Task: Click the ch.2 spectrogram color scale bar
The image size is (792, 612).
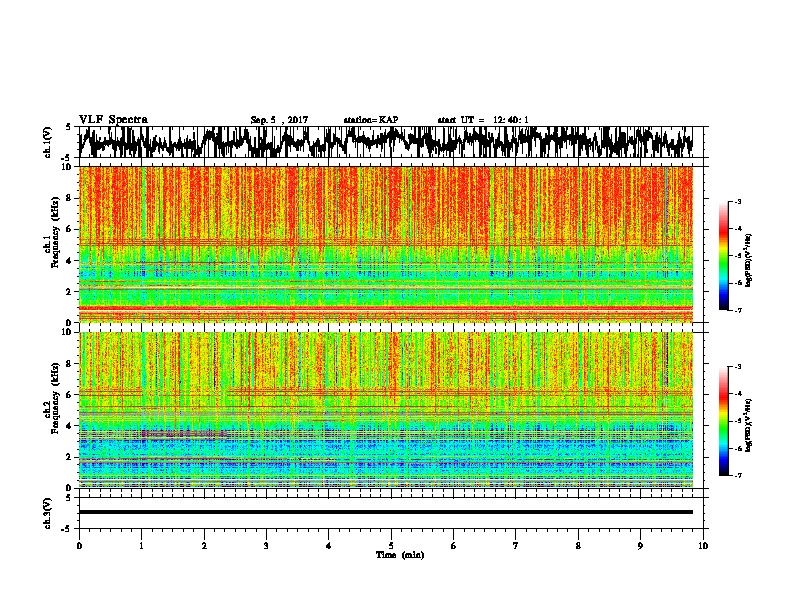Action: 723,421
